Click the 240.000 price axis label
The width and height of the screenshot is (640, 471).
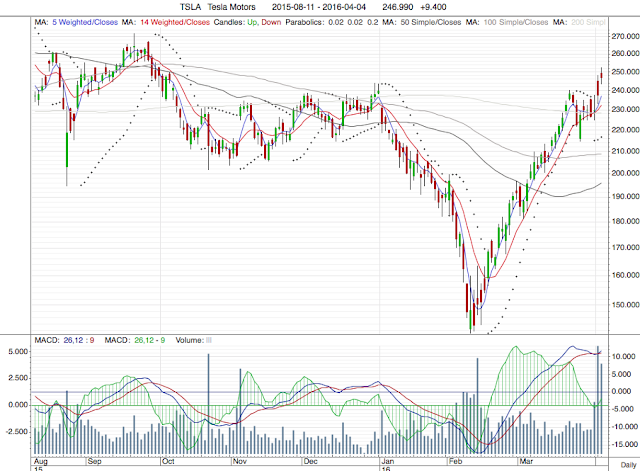click(625, 90)
